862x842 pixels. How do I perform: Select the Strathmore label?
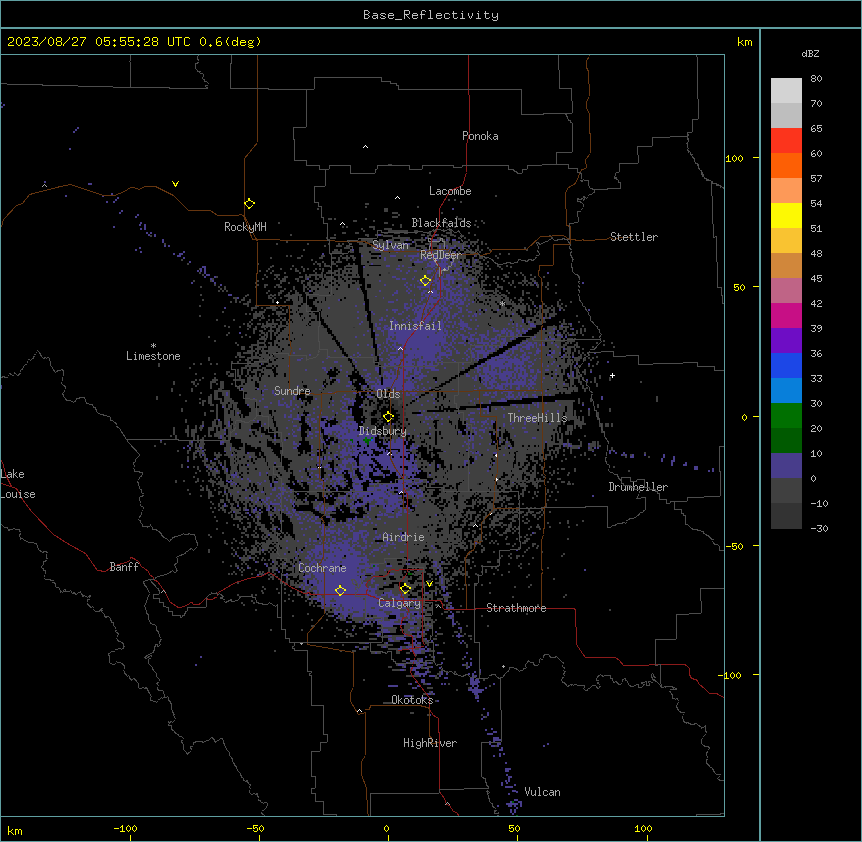tap(516, 608)
